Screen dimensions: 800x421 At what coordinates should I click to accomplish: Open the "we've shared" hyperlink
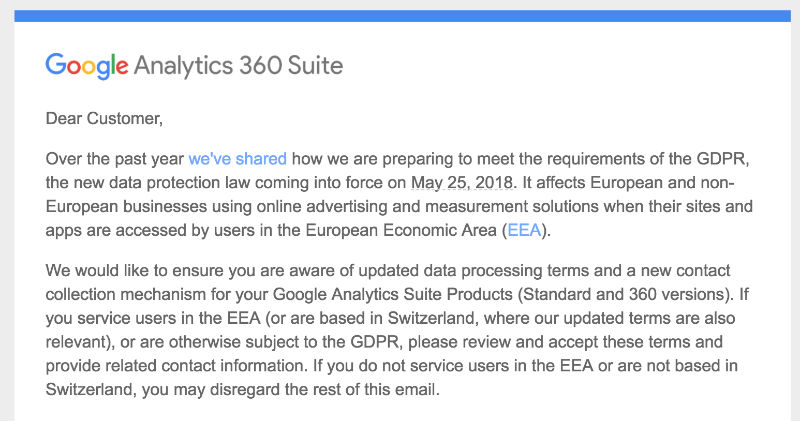click(x=237, y=159)
